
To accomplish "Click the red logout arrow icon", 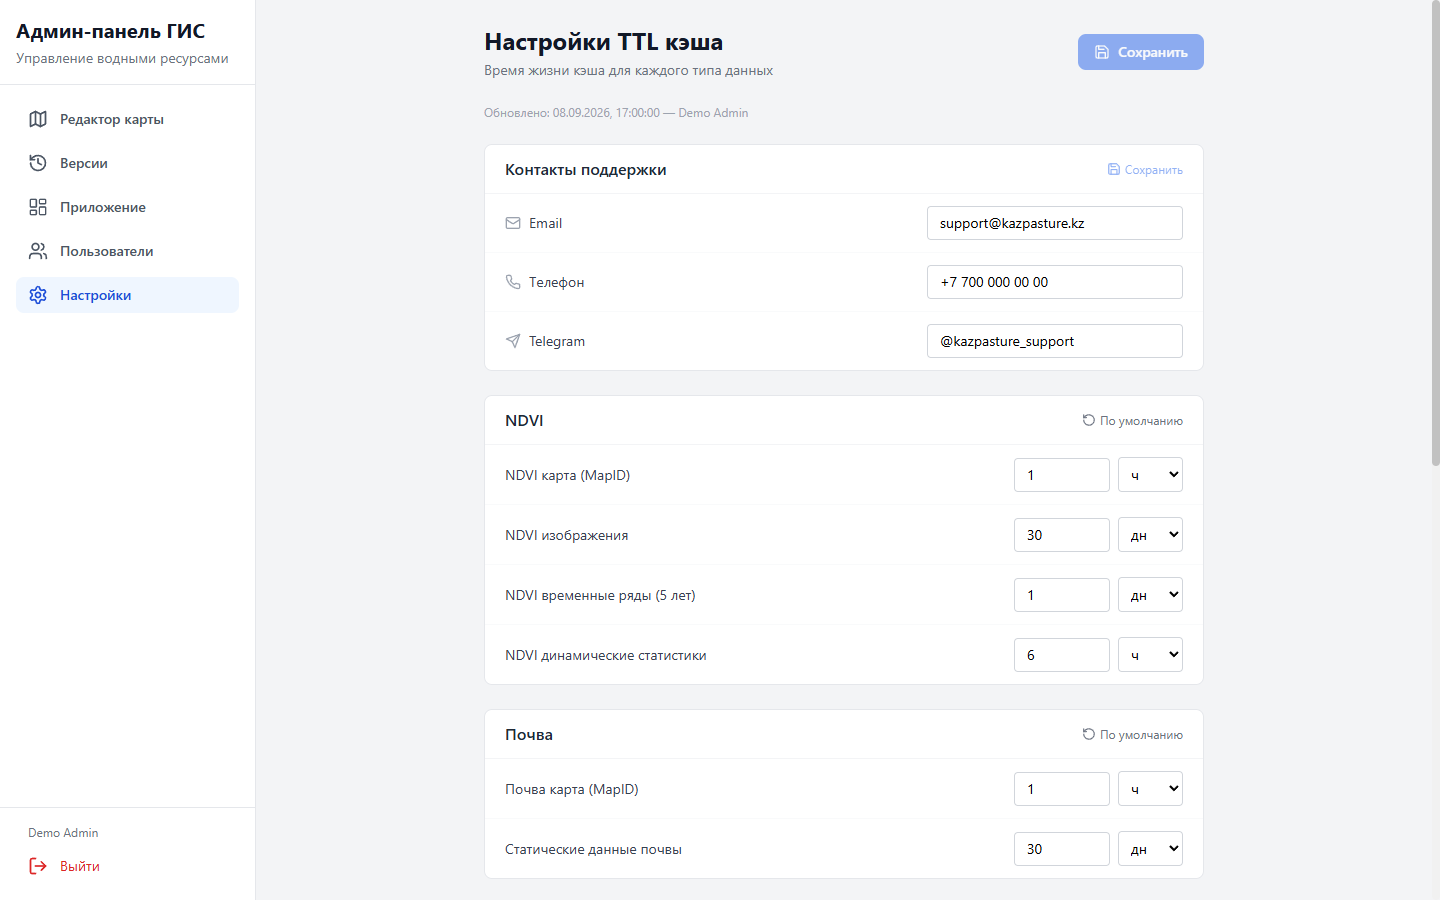I will (38, 866).
